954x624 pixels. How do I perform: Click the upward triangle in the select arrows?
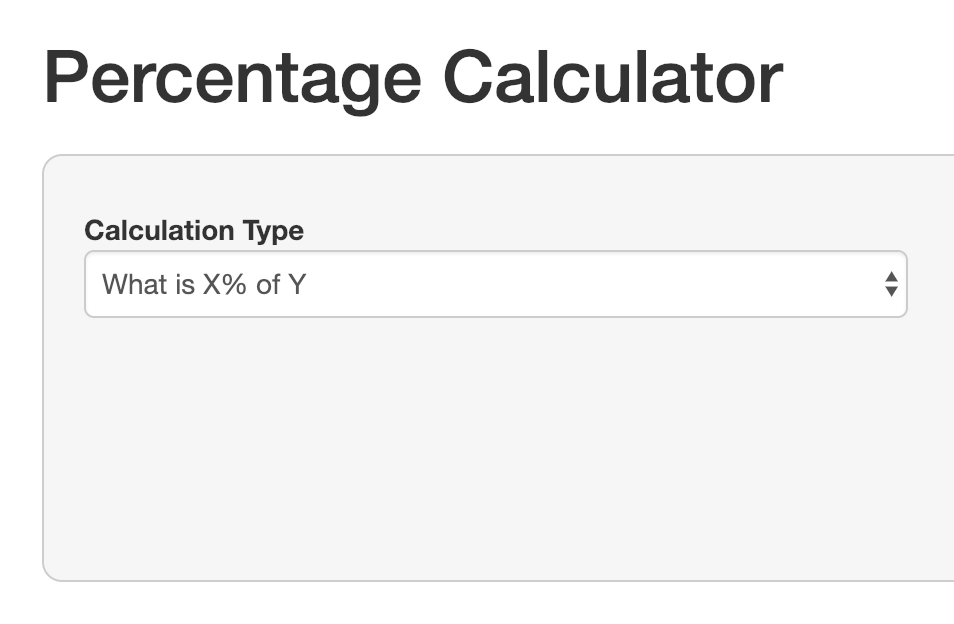click(891, 276)
